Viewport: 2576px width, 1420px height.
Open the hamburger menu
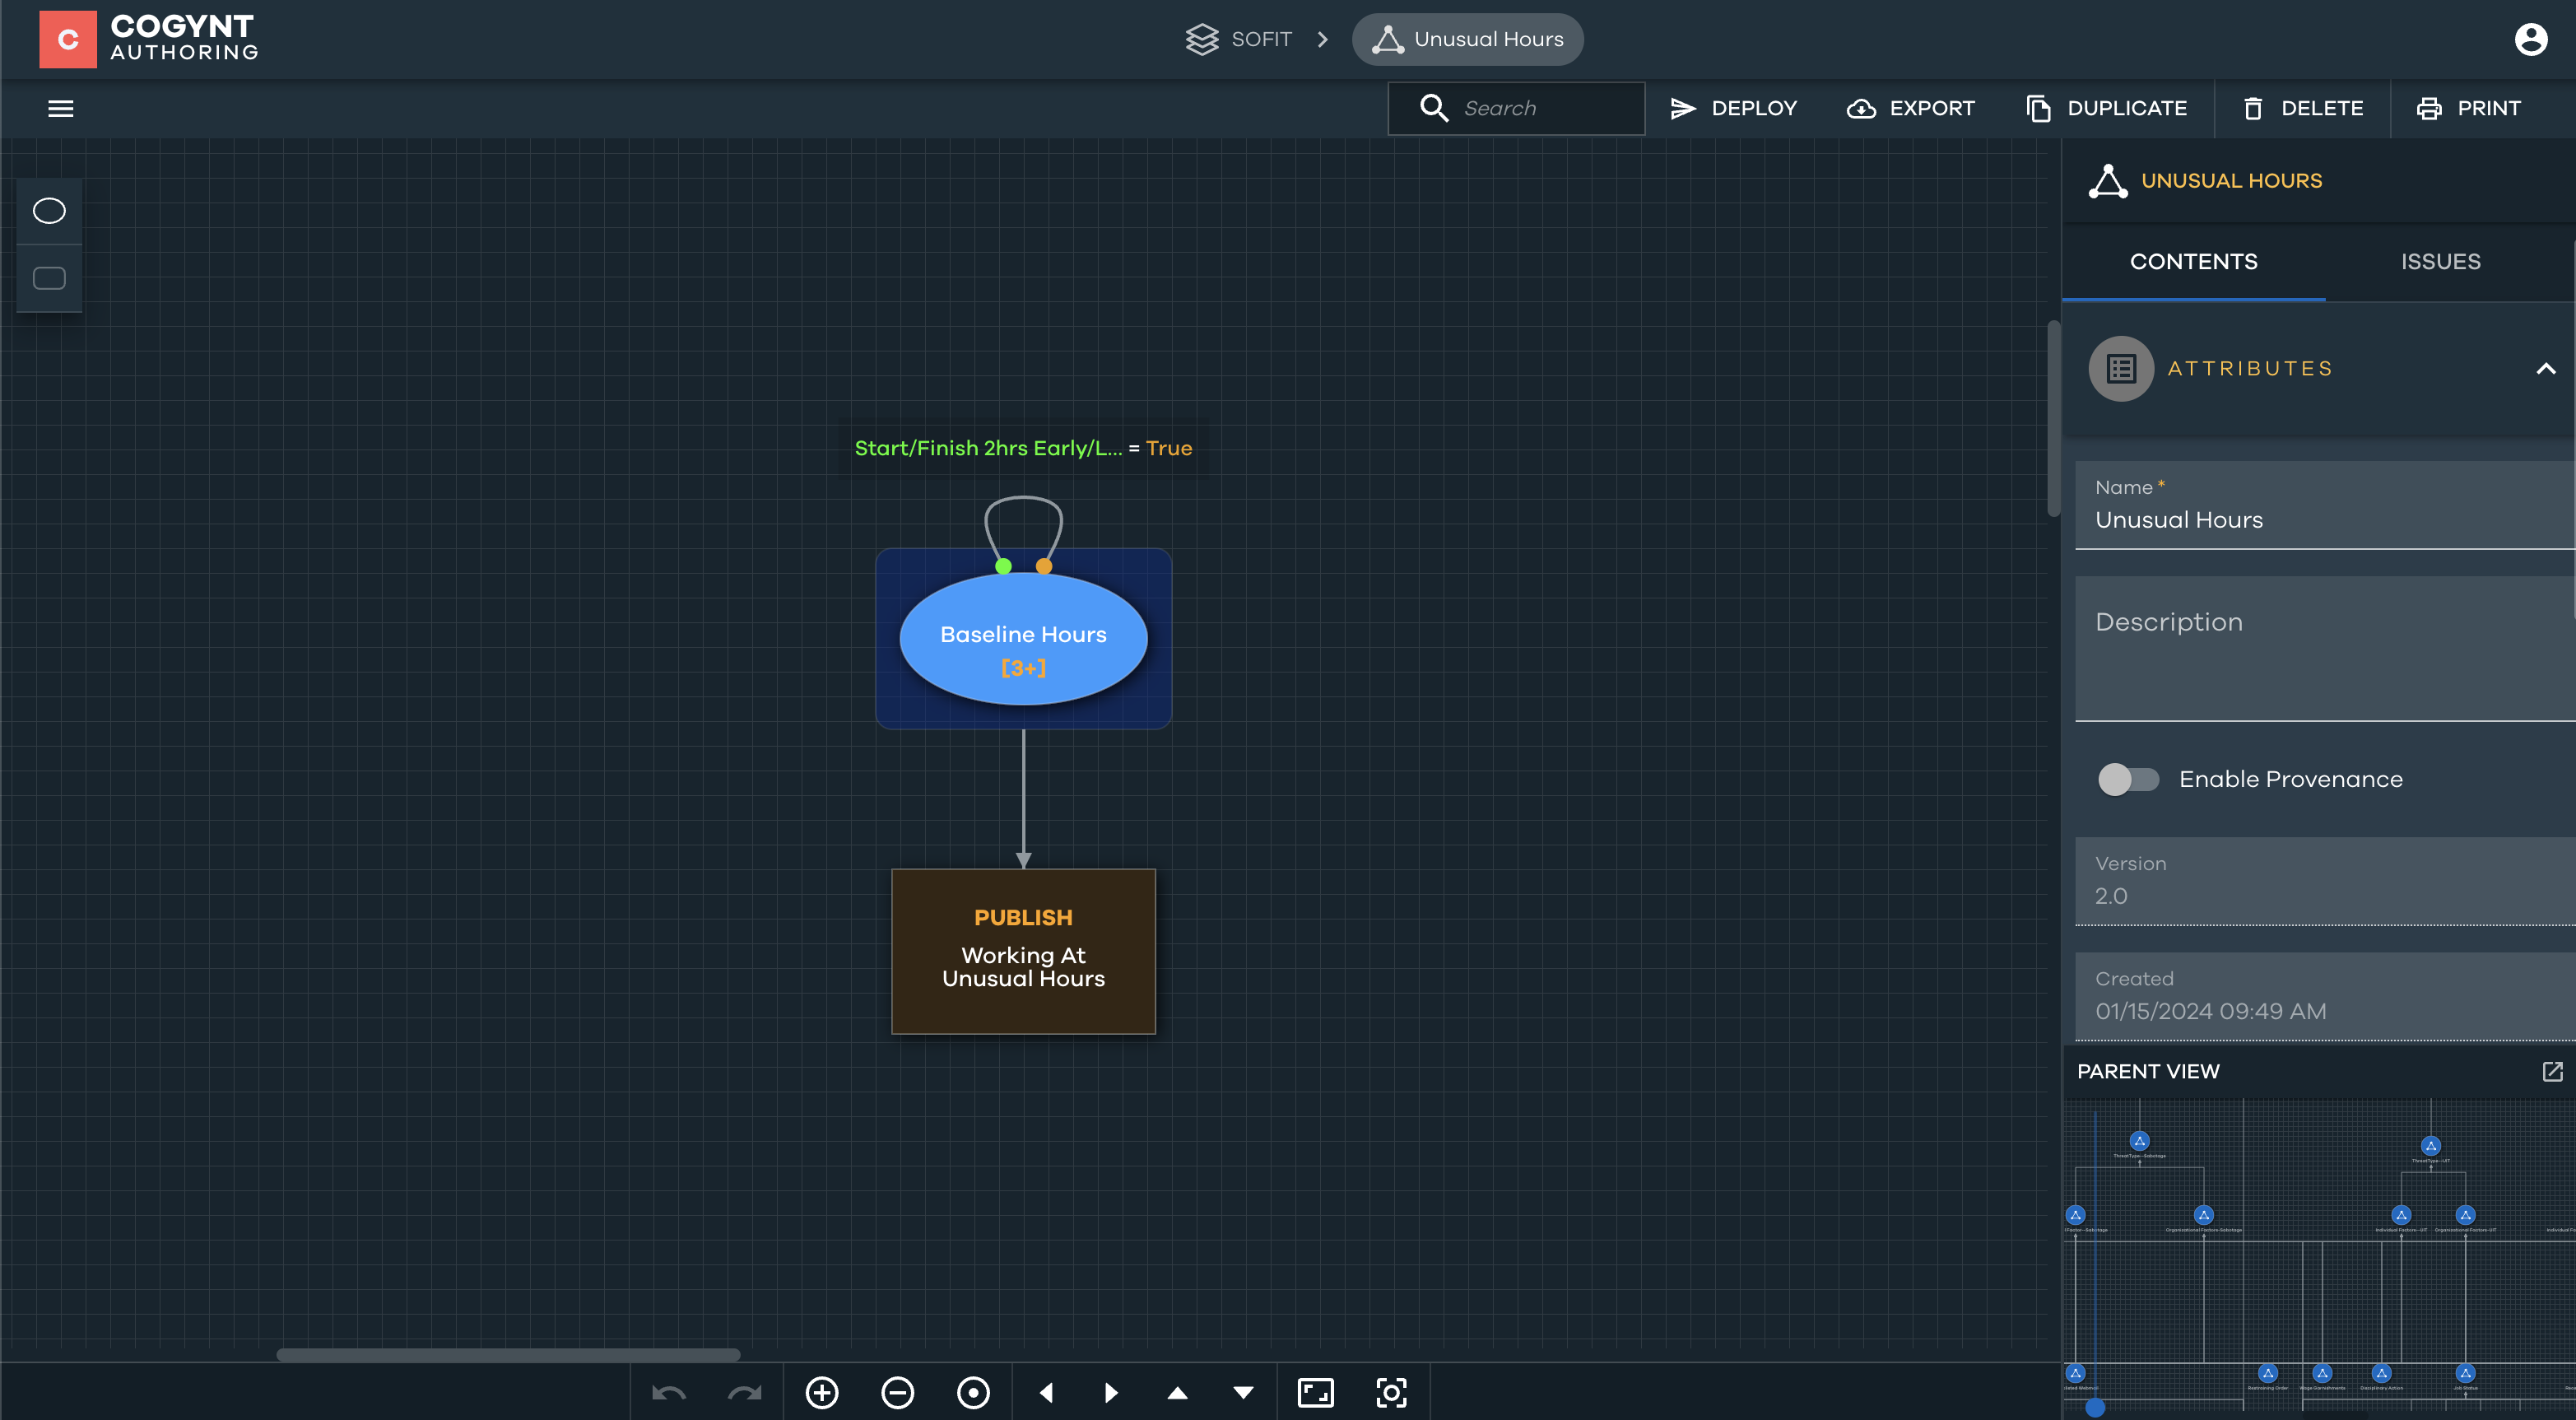click(x=61, y=108)
